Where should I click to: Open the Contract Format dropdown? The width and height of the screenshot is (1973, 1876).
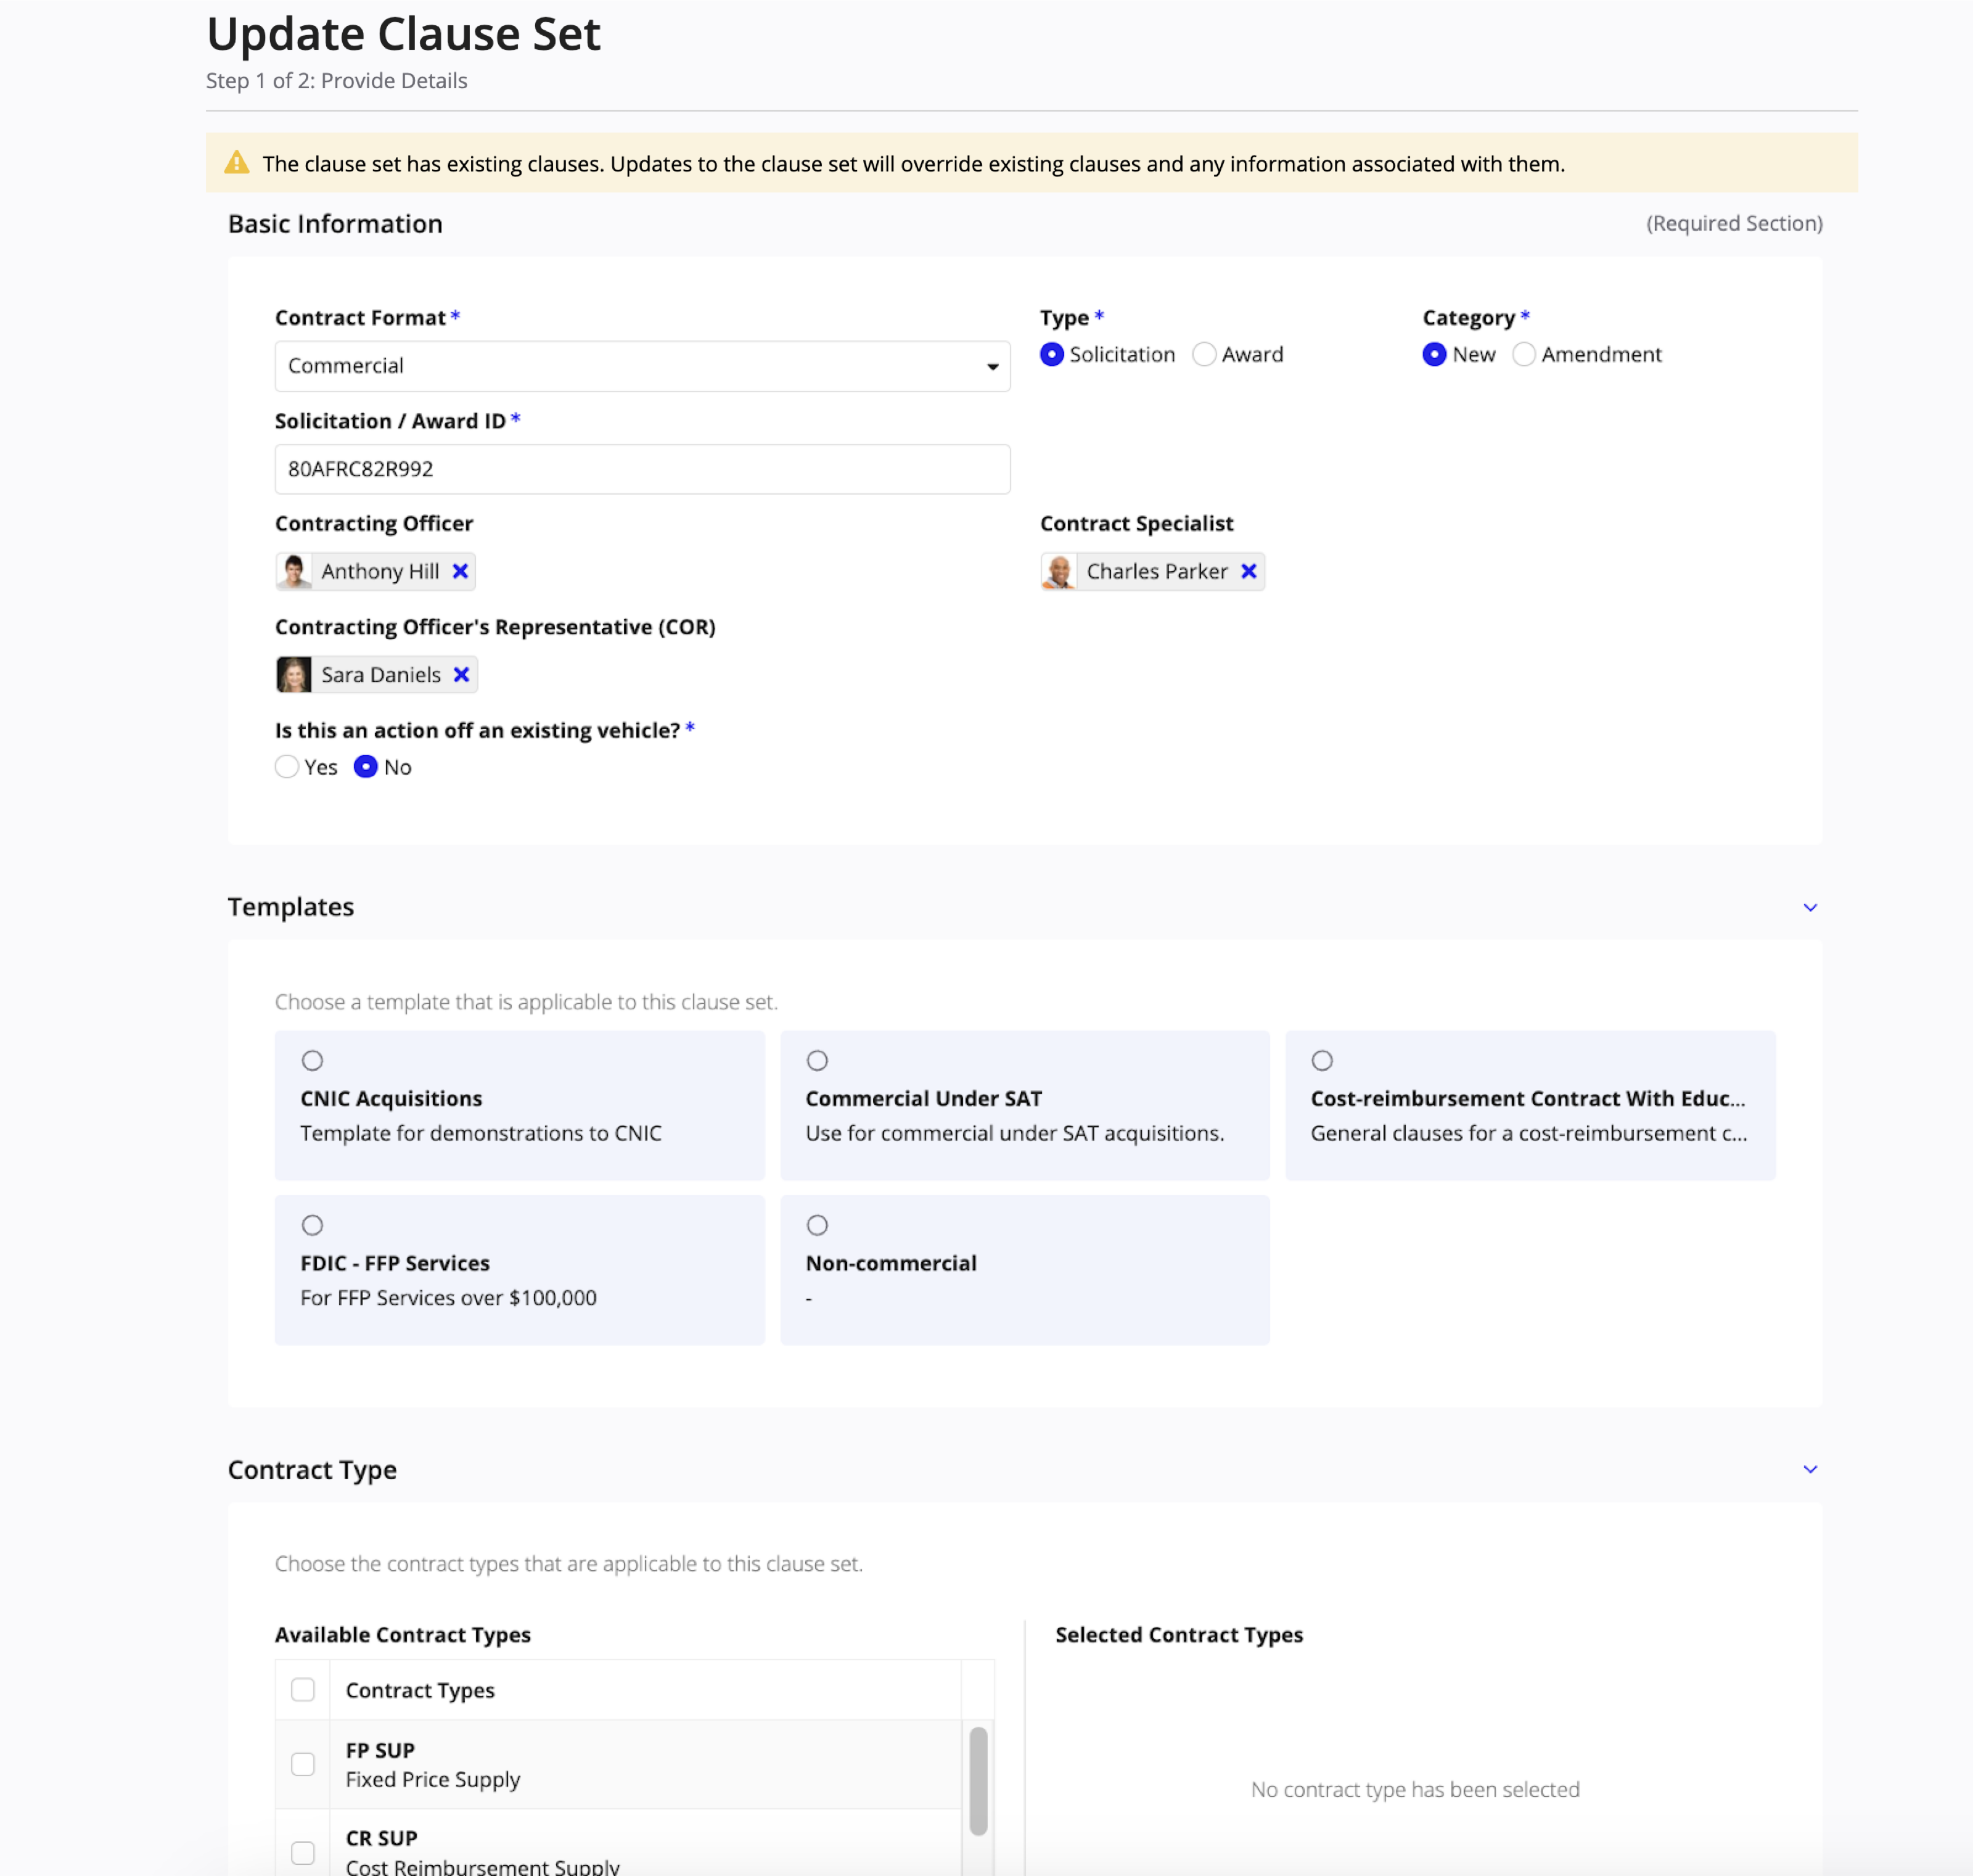tap(642, 366)
